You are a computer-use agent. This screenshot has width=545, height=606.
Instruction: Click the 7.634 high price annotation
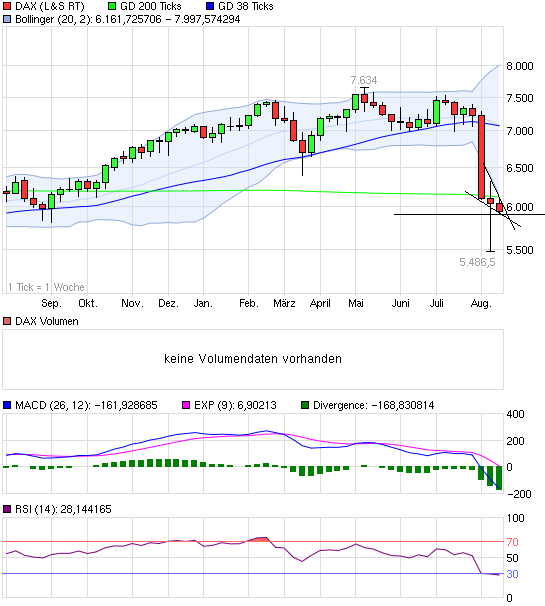pyautogui.click(x=364, y=80)
